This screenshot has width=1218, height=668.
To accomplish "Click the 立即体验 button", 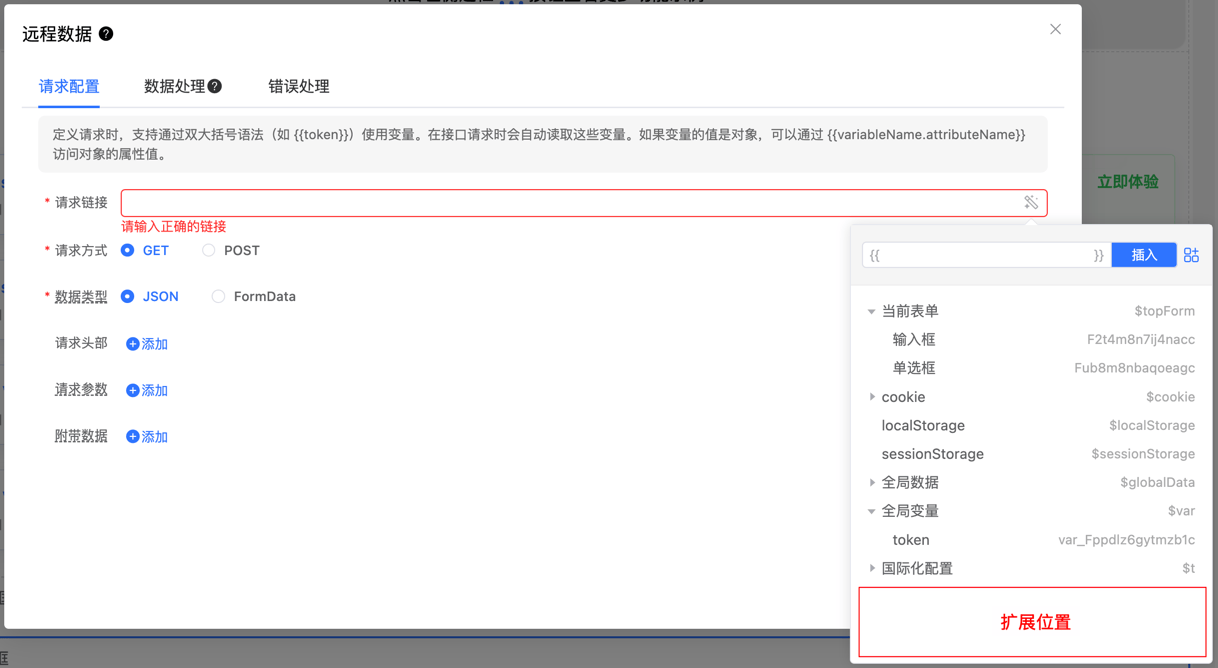I will click(x=1127, y=182).
